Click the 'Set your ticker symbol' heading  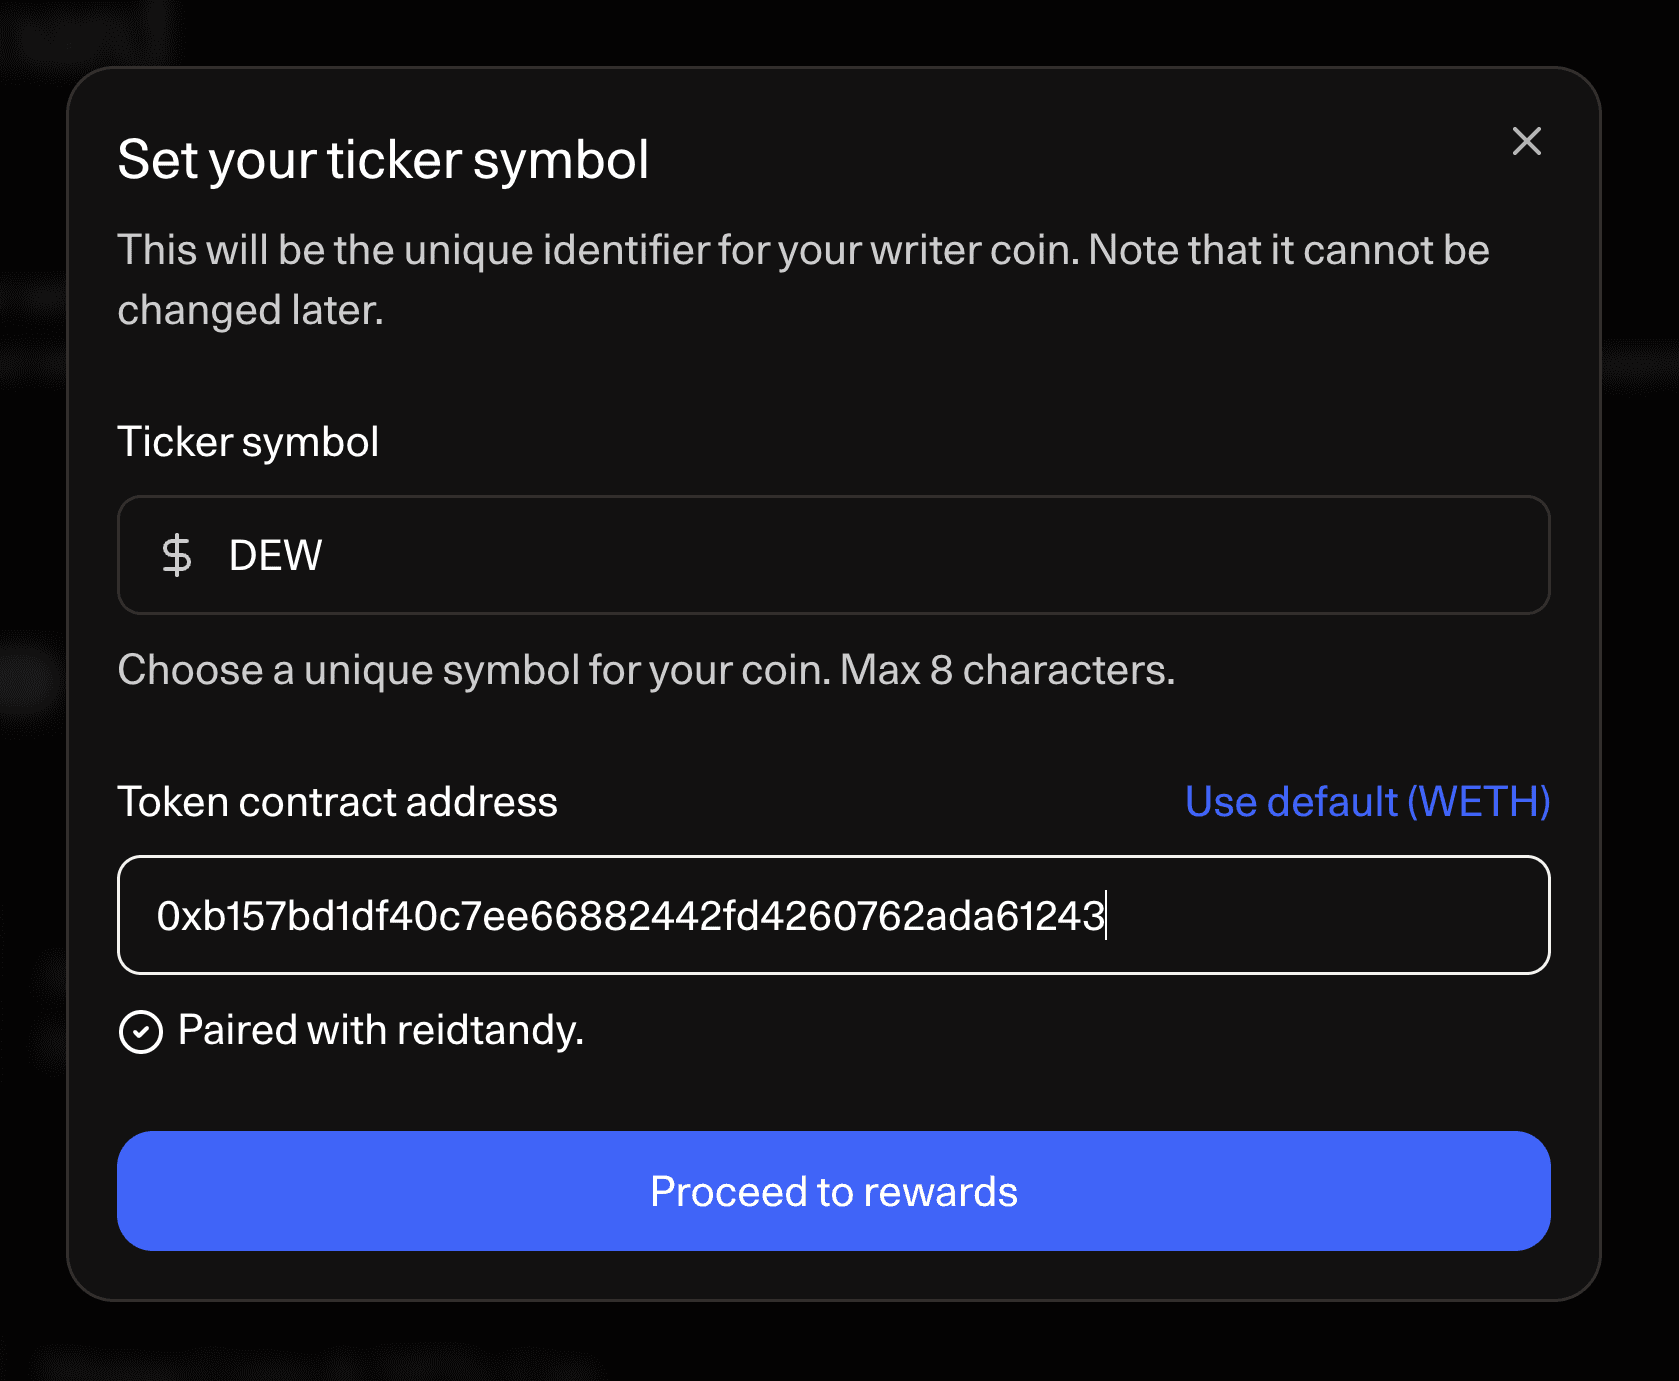pyautogui.click(x=383, y=160)
